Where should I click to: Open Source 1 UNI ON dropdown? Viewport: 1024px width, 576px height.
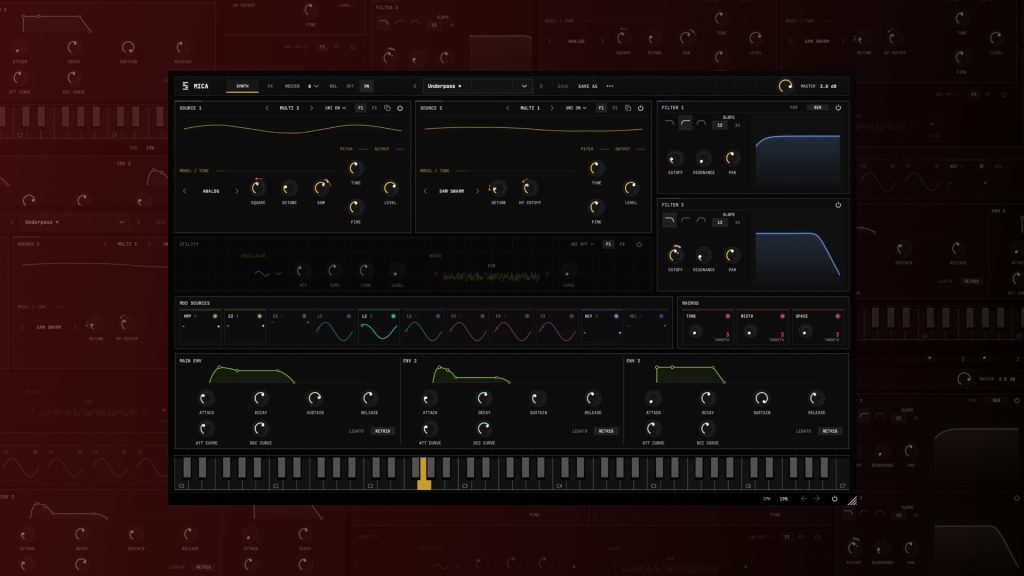point(336,108)
